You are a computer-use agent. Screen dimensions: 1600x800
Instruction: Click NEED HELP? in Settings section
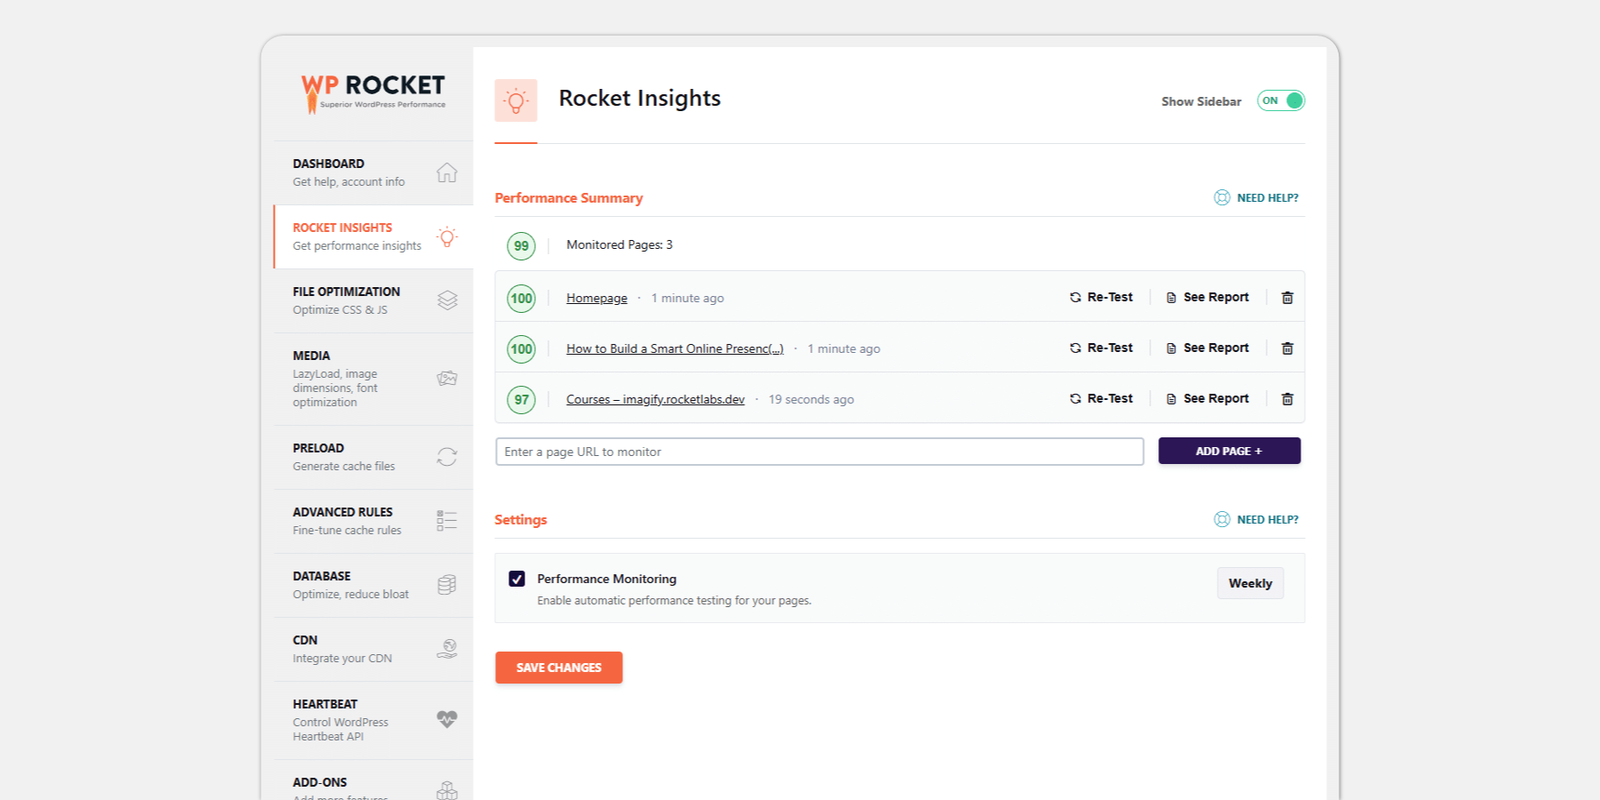pos(1256,519)
